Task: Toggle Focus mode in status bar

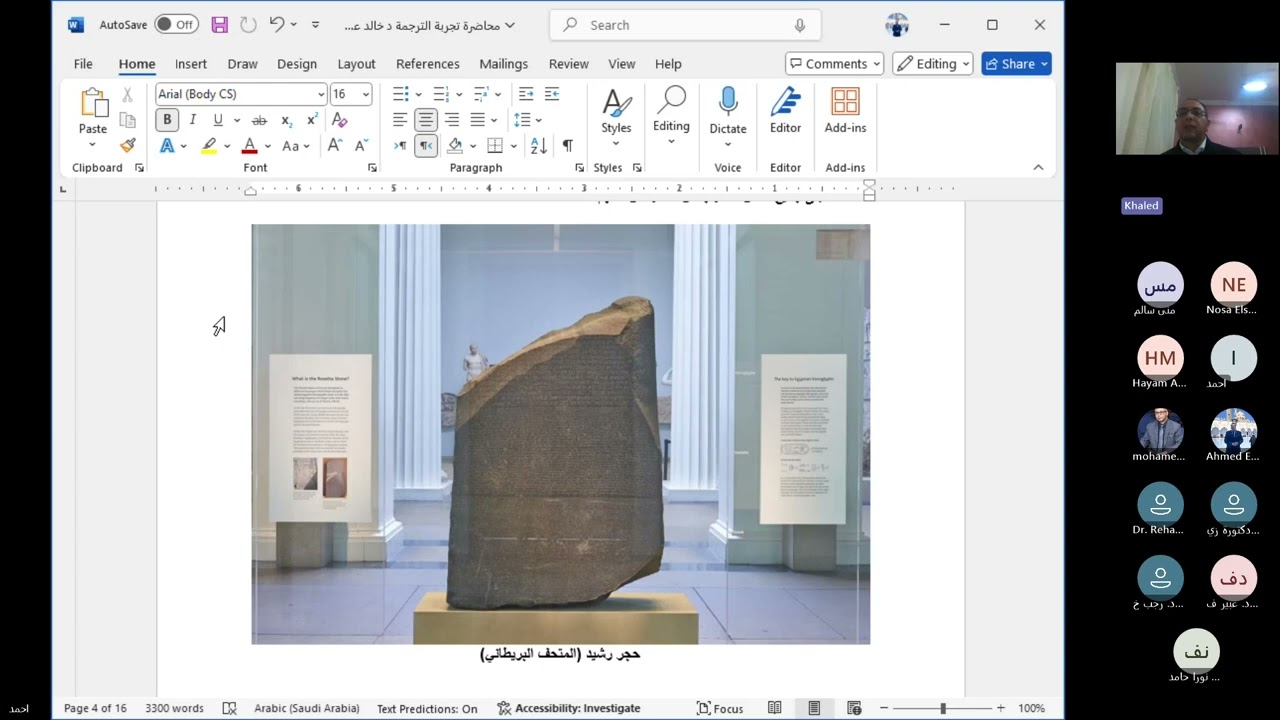Action: [720, 708]
